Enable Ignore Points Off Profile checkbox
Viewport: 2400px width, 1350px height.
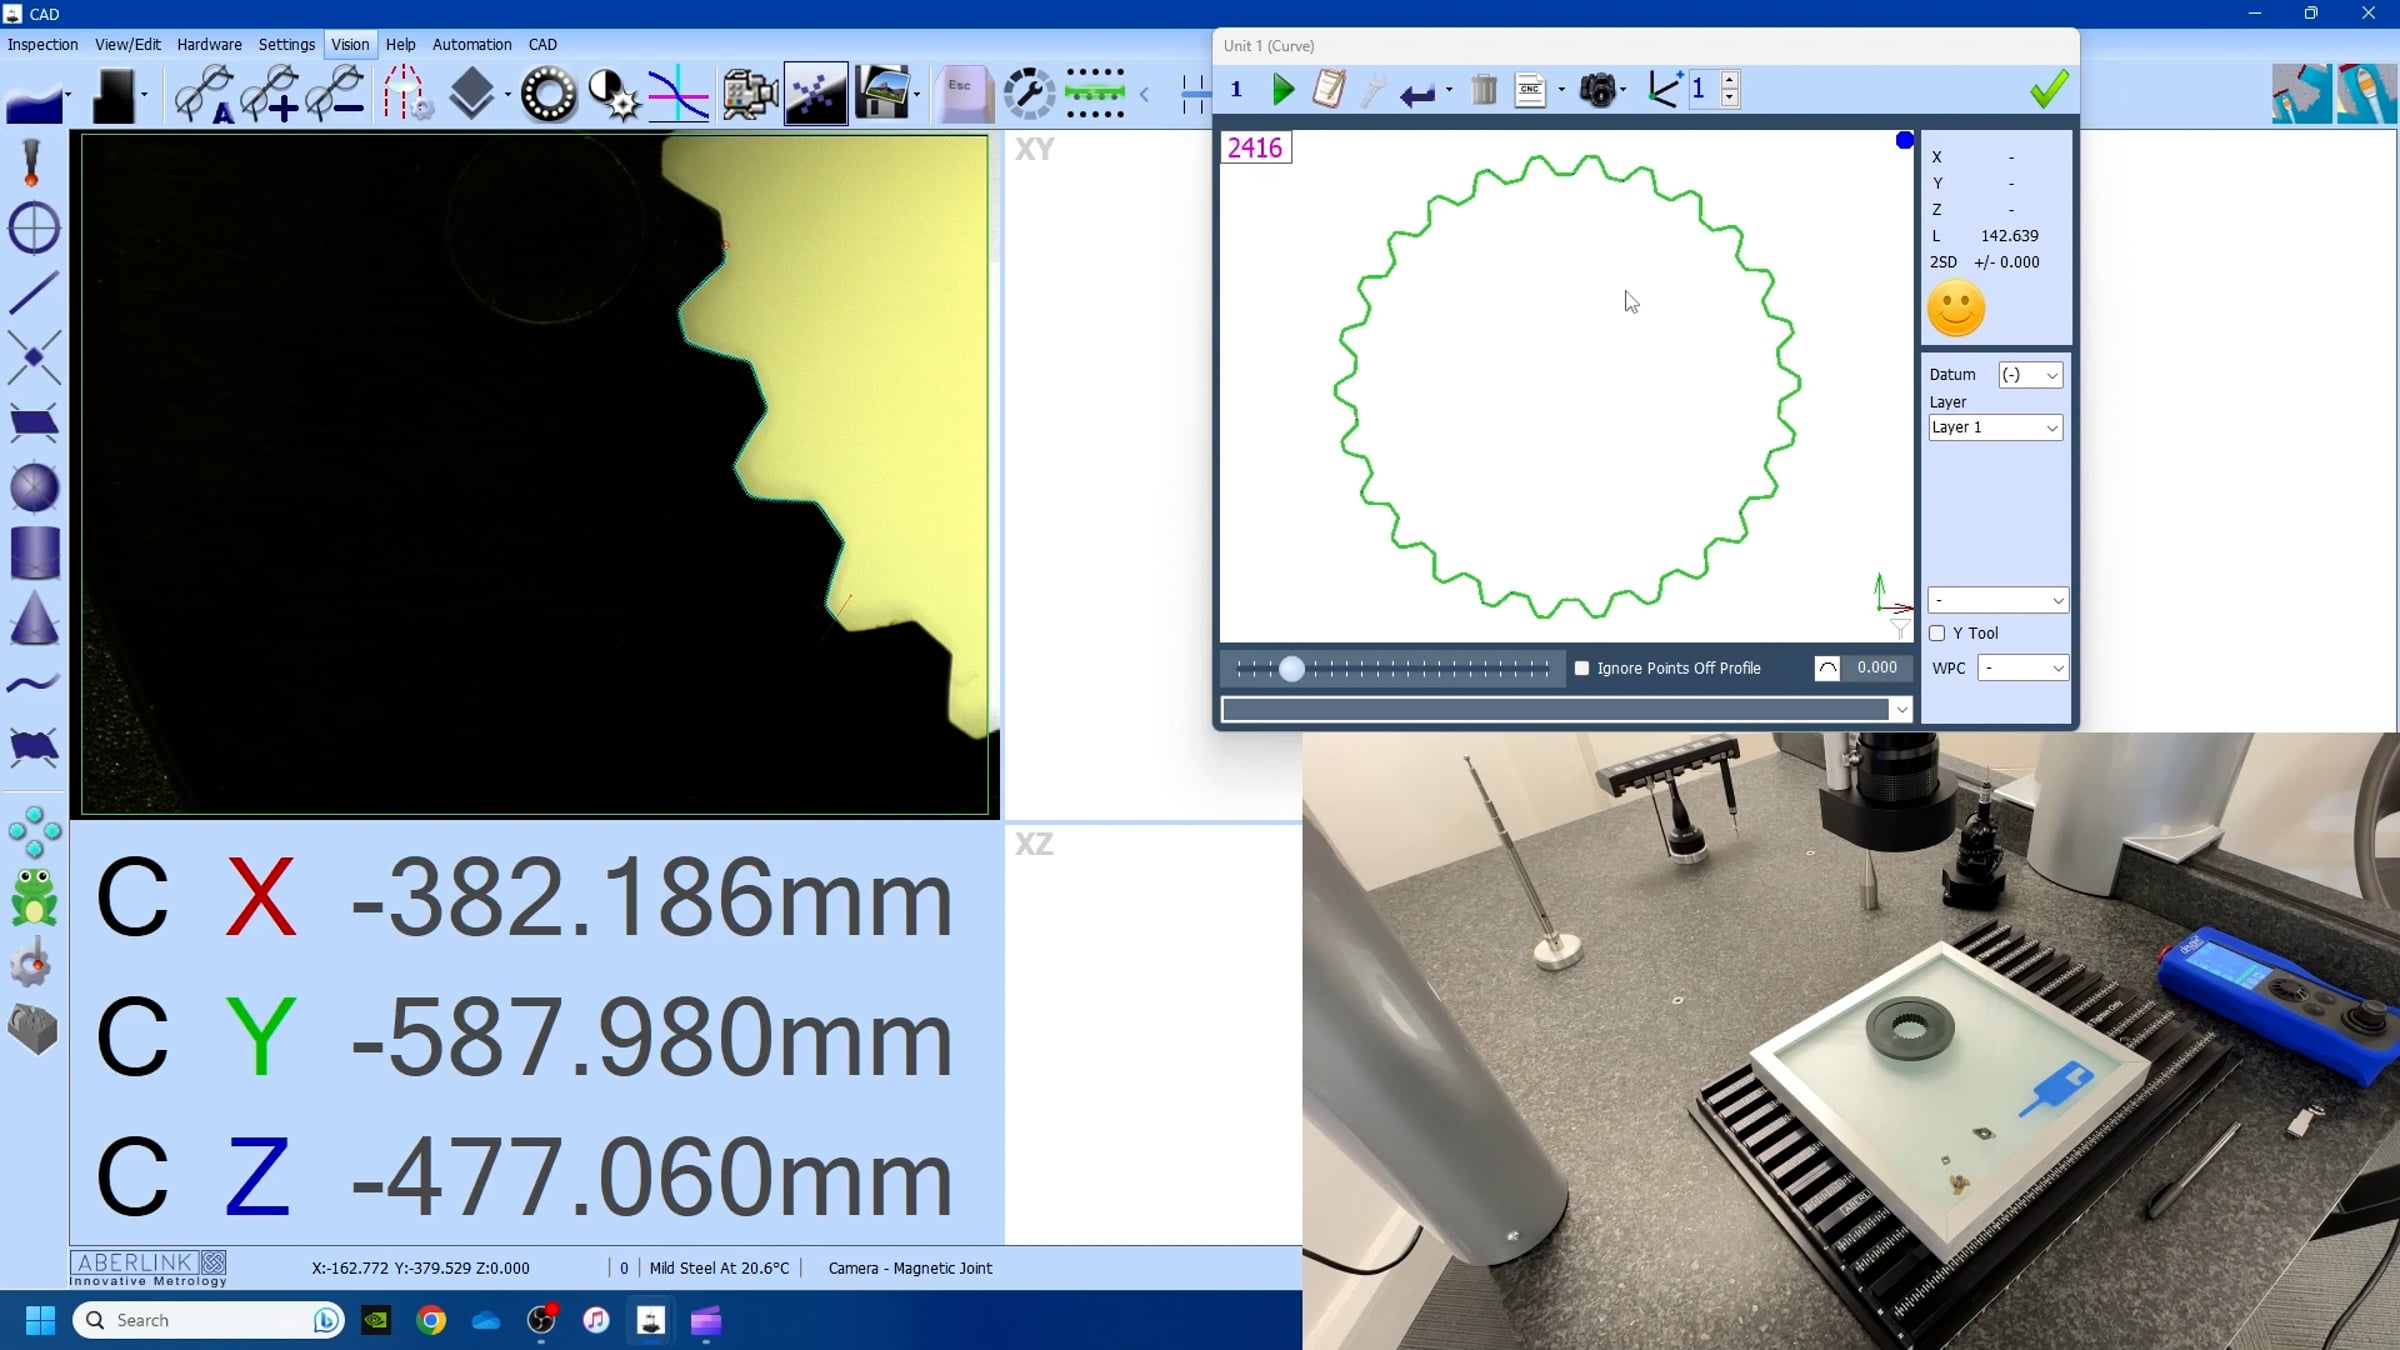[x=1582, y=668]
